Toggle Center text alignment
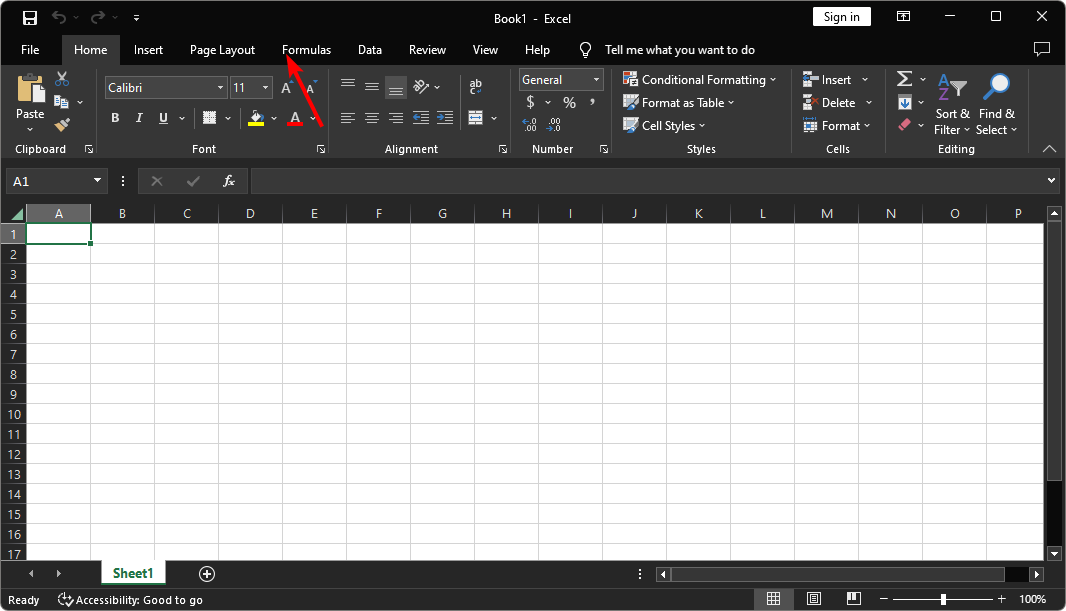Image resolution: width=1066 pixels, height=611 pixels. tap(372, 118)
